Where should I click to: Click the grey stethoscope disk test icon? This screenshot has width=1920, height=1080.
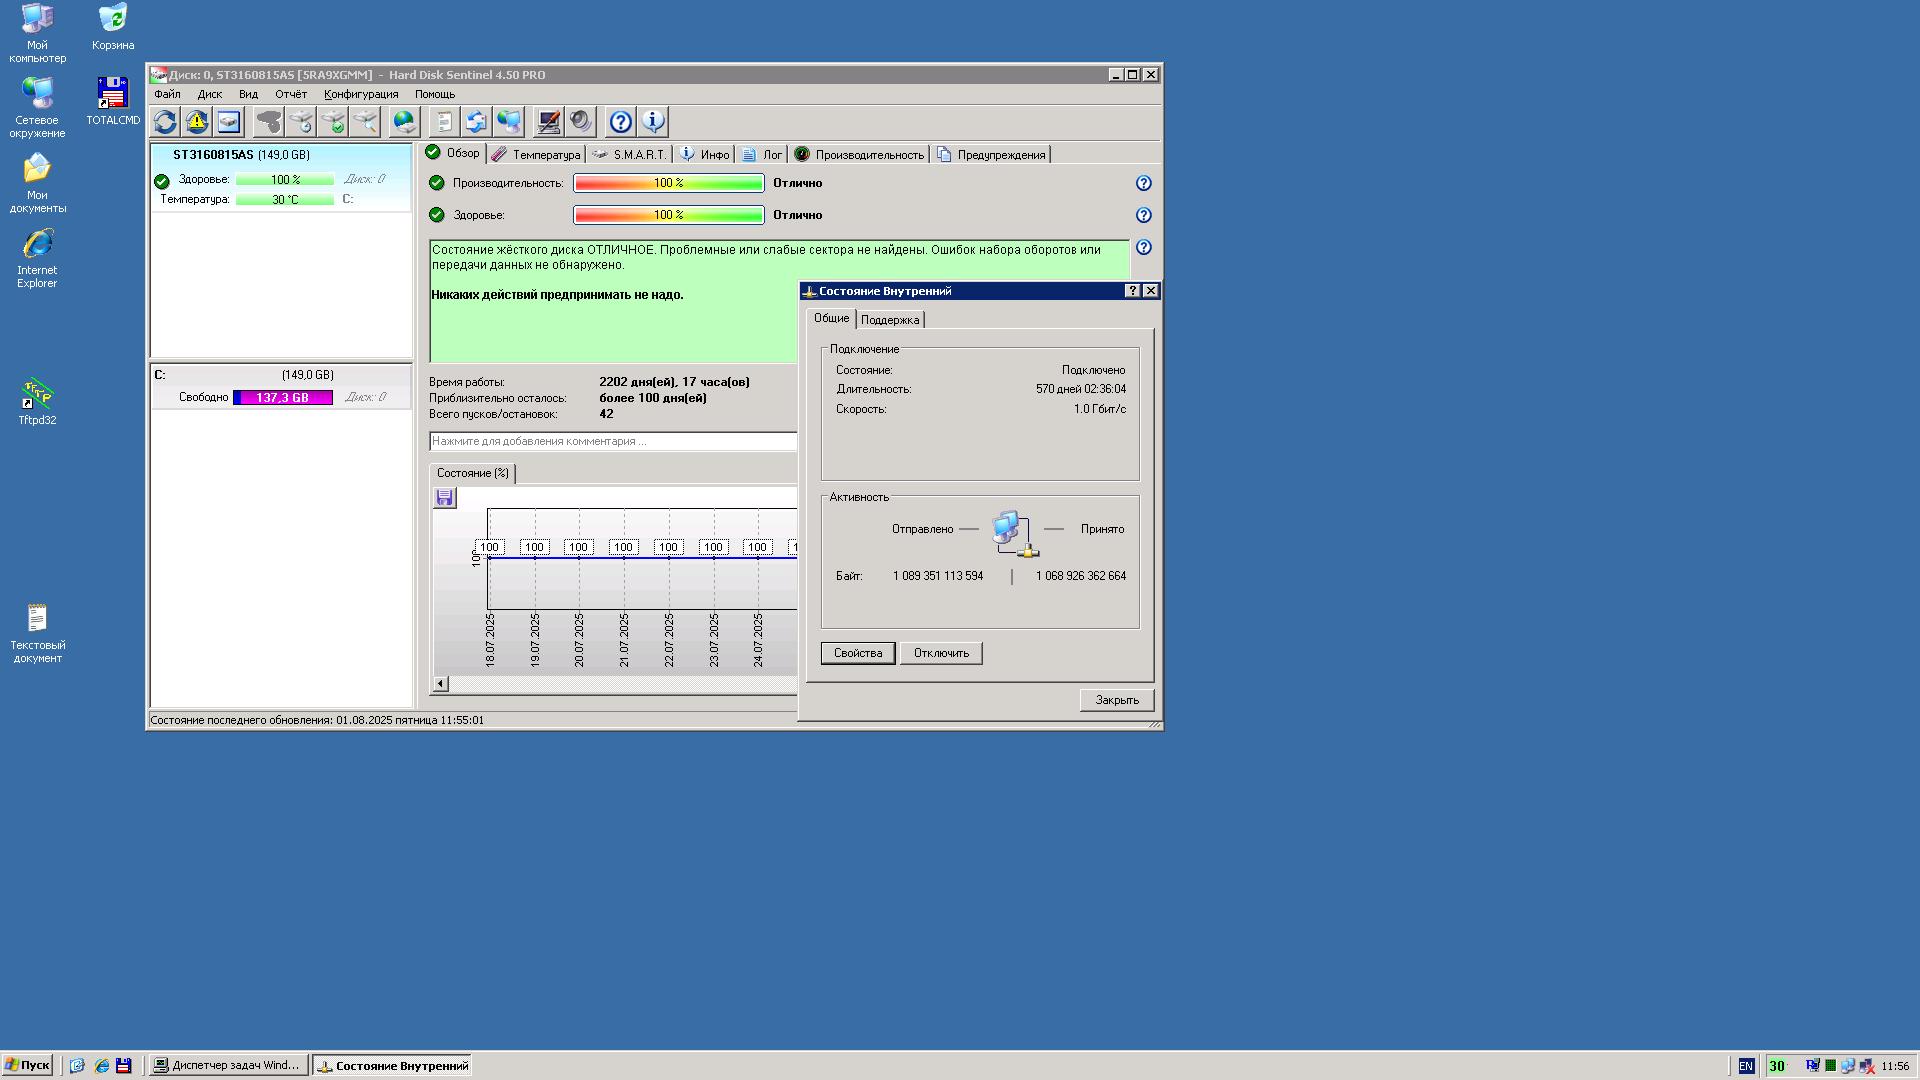point(269,122)
